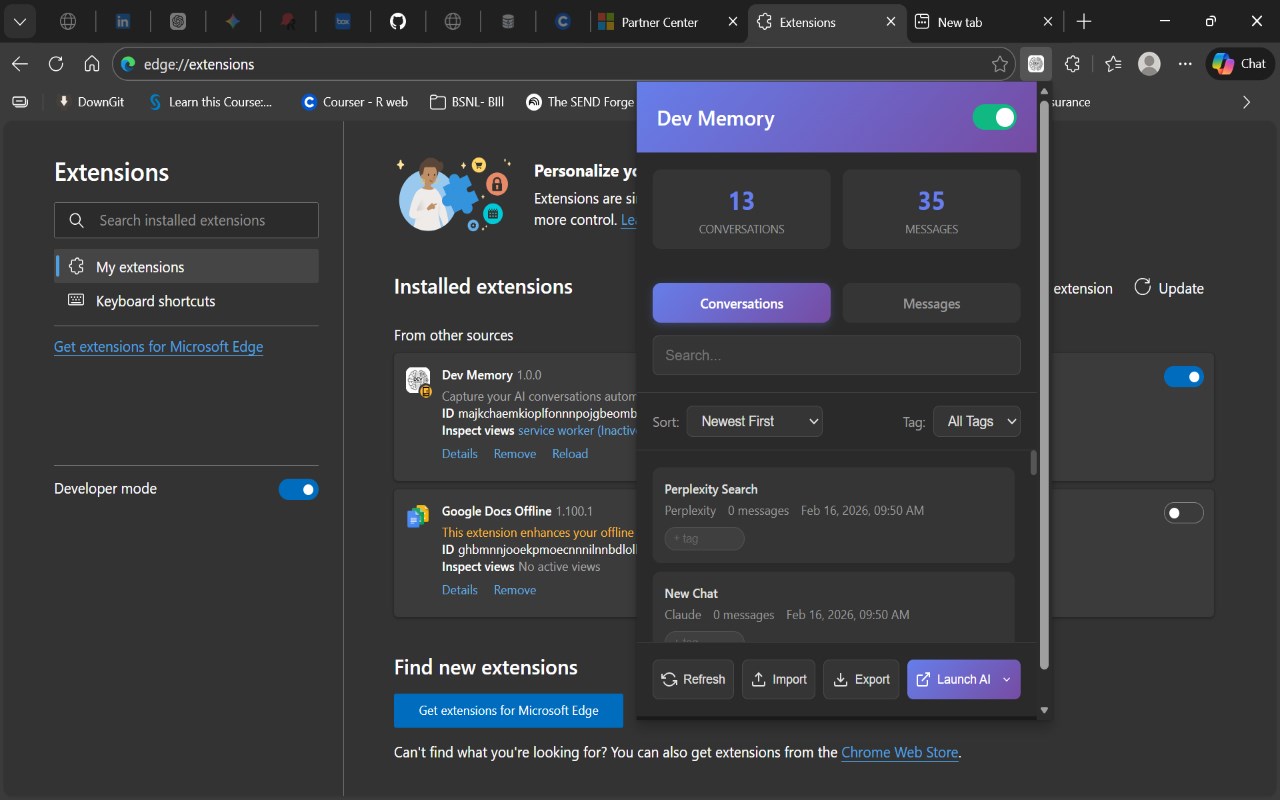The image size is (1280, 800).
Task: Click Remove for Google Docs Offline
Action: click(x=515, y=590)
